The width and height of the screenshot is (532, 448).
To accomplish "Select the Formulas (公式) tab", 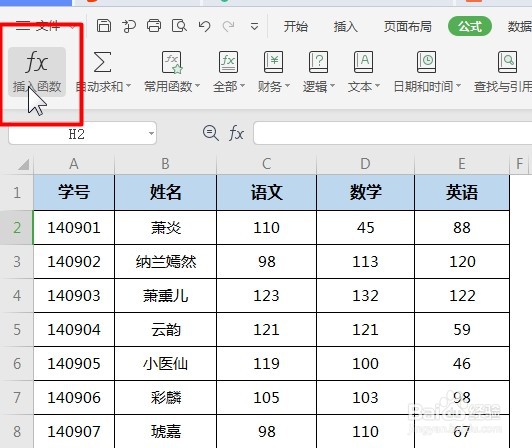I will [470, 26].
